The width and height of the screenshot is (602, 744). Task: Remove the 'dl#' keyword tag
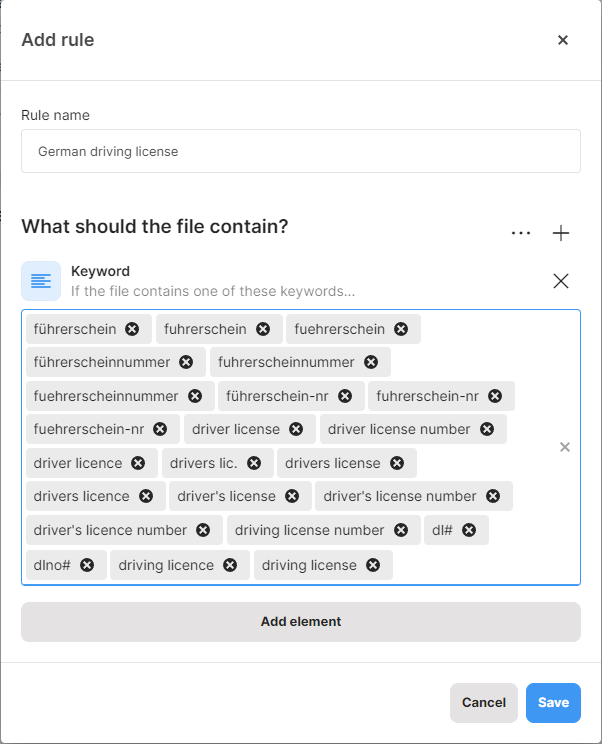click(x=469, y=530)
